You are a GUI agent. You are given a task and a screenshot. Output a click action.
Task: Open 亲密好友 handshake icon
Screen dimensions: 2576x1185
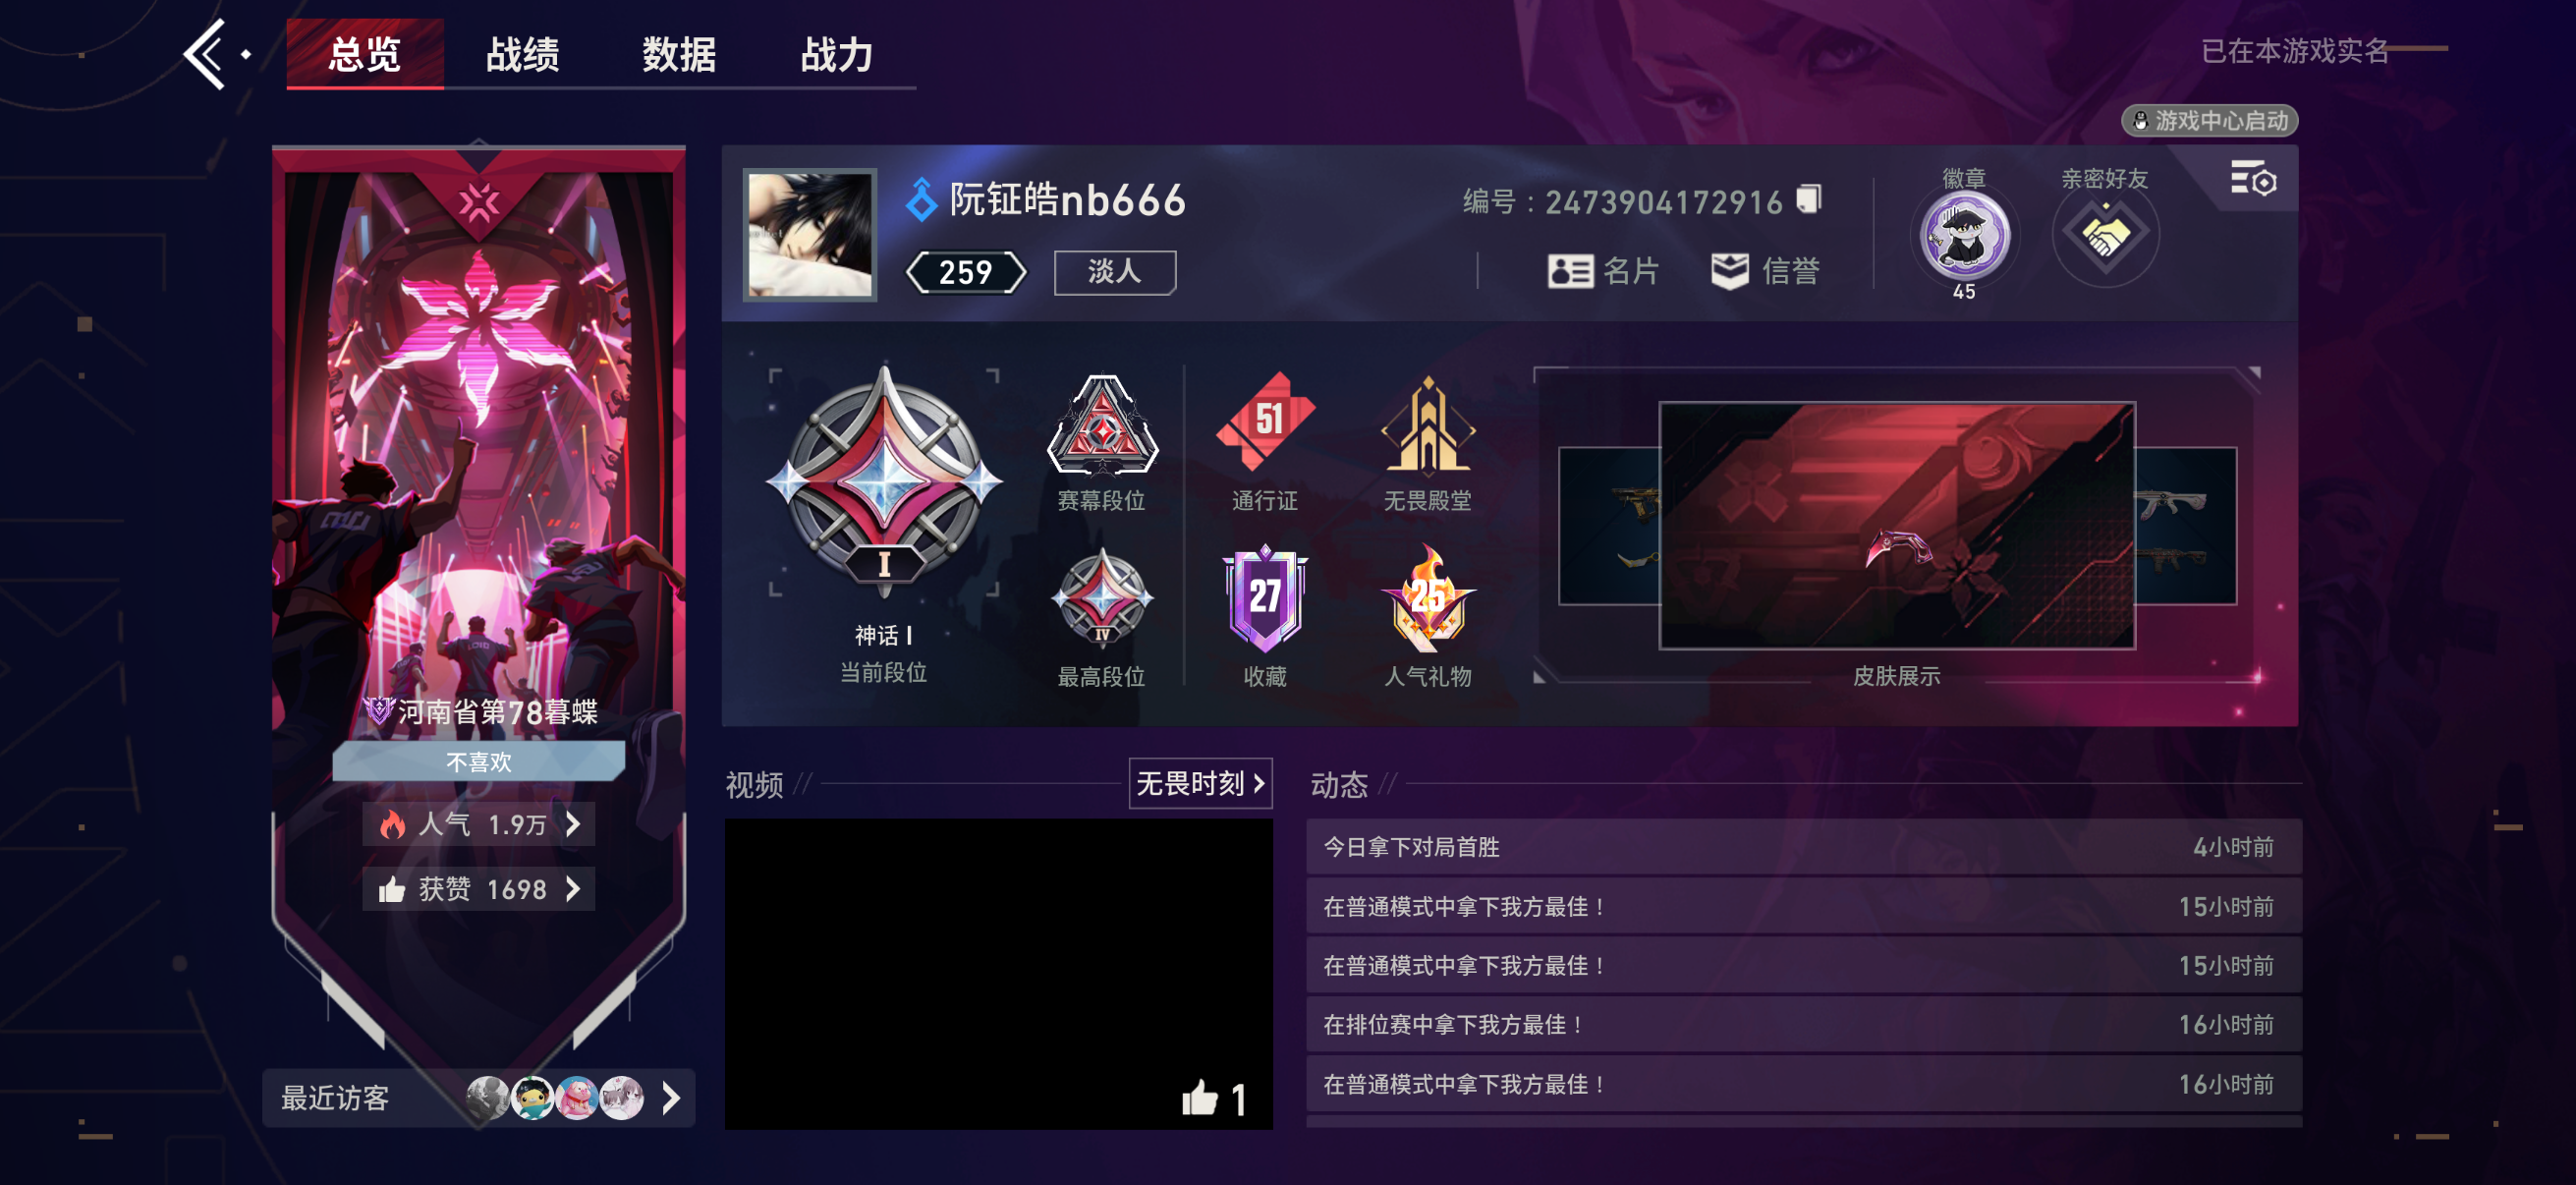click(x=2105, y=236)
